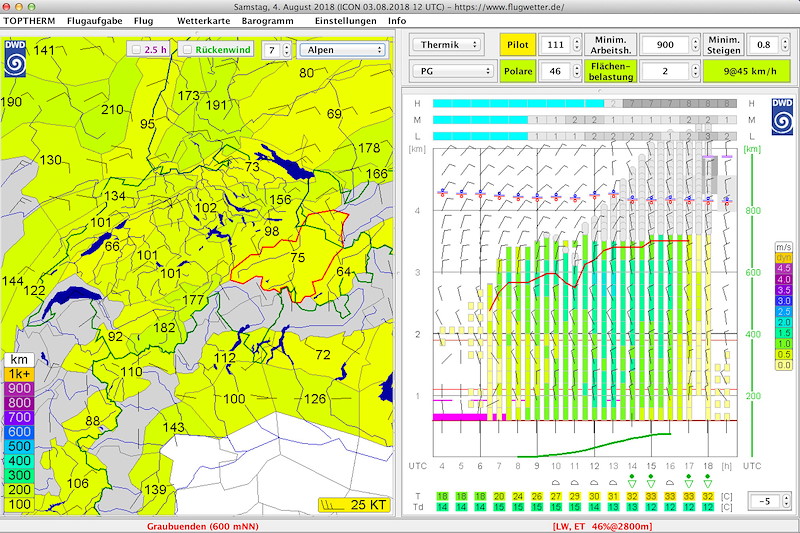The width and height of the screenshot is (800, 533).
Task: Open the Alpen region dropdown
Action: pyautogui.click(x=342, y=49)
